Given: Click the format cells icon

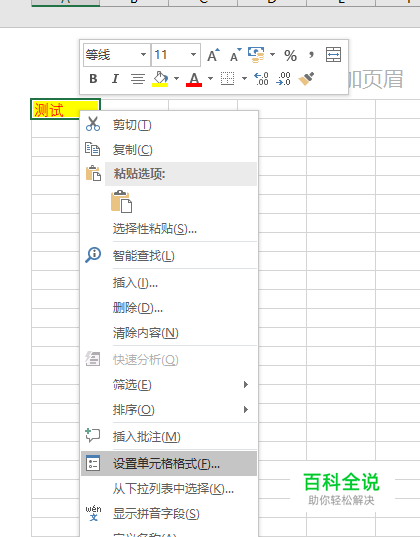Looking at the screenshot, I should click(x=93, y=463).
